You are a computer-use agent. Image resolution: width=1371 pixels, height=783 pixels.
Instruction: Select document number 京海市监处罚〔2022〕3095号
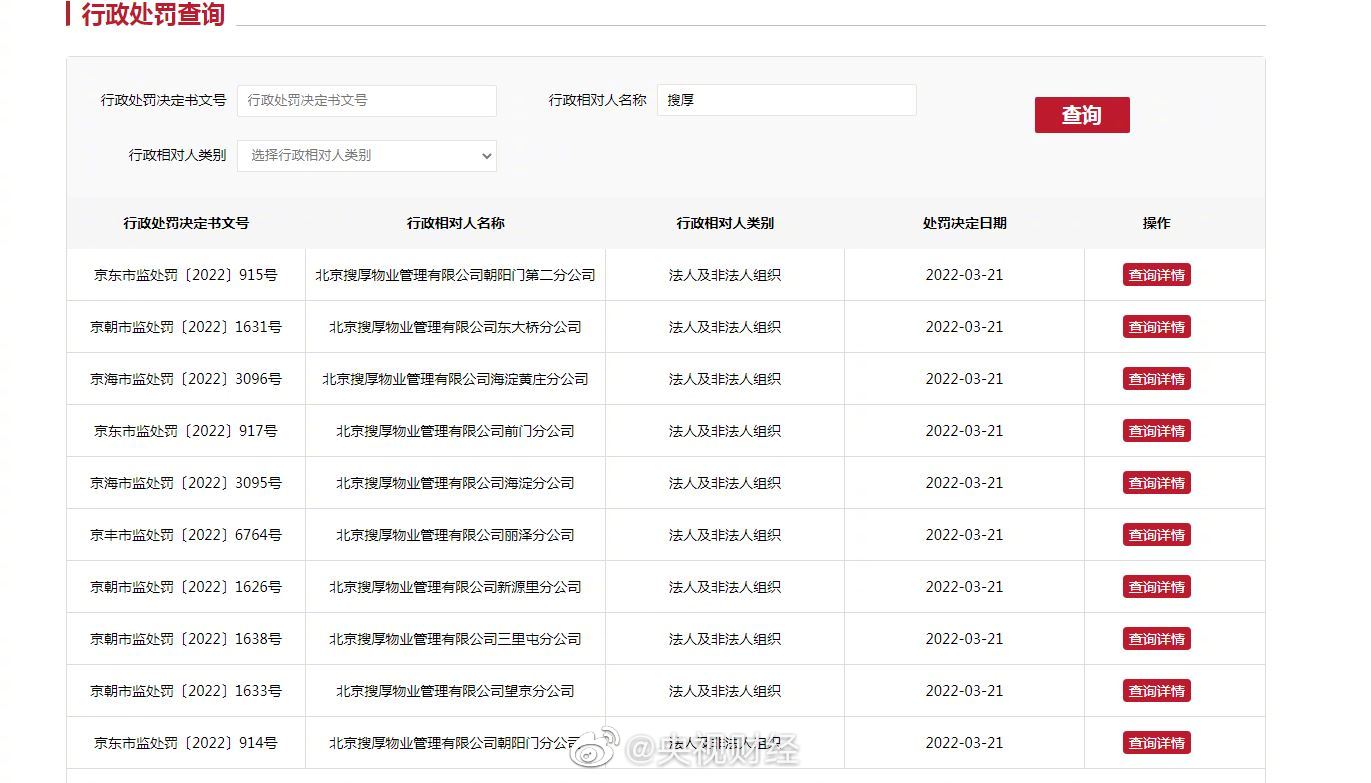click(x=186, y=483)
